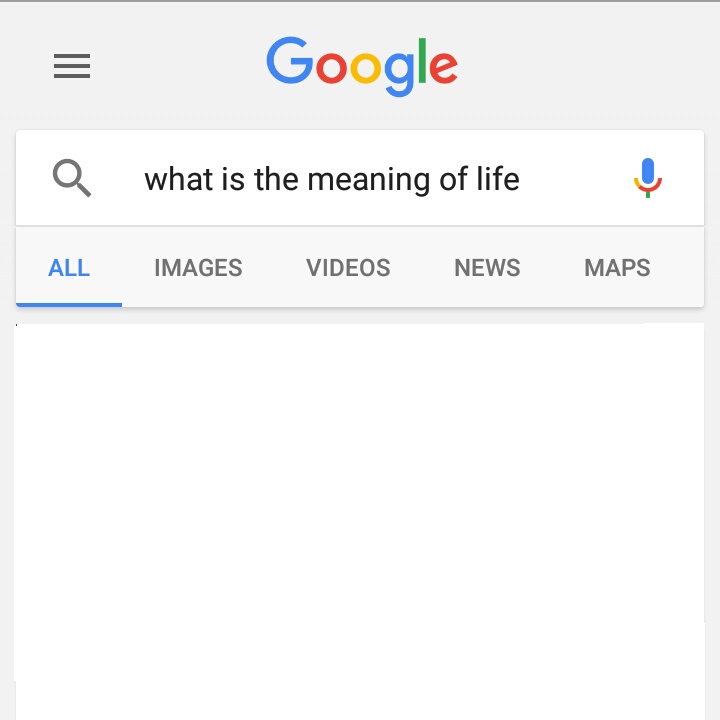Open the hamburger menu
This screenshot has height=720, width=720.
click(72, 66)
